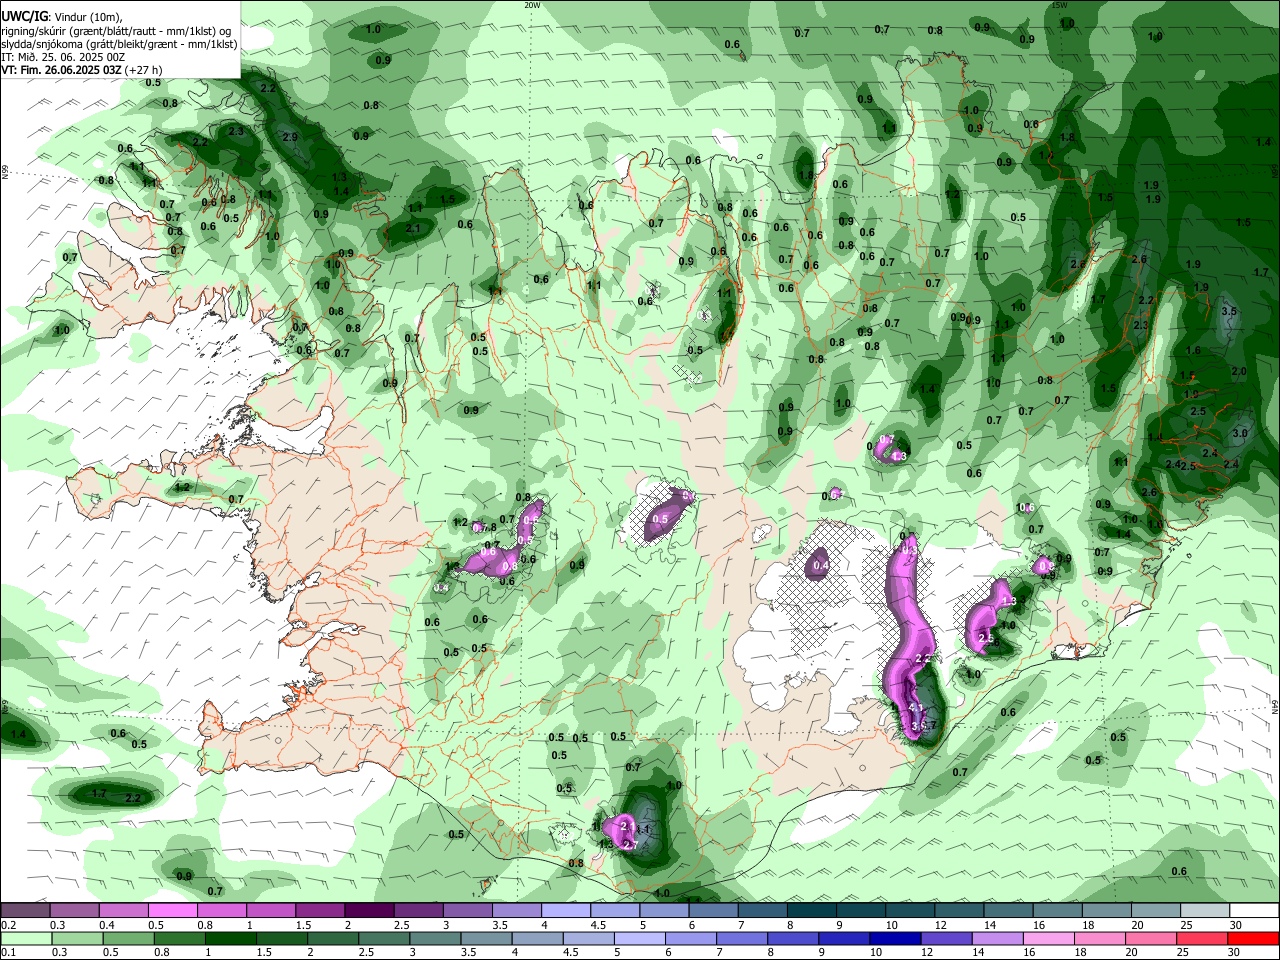Click the snow legend swatch between 1.5 and 2

point(320,911)
